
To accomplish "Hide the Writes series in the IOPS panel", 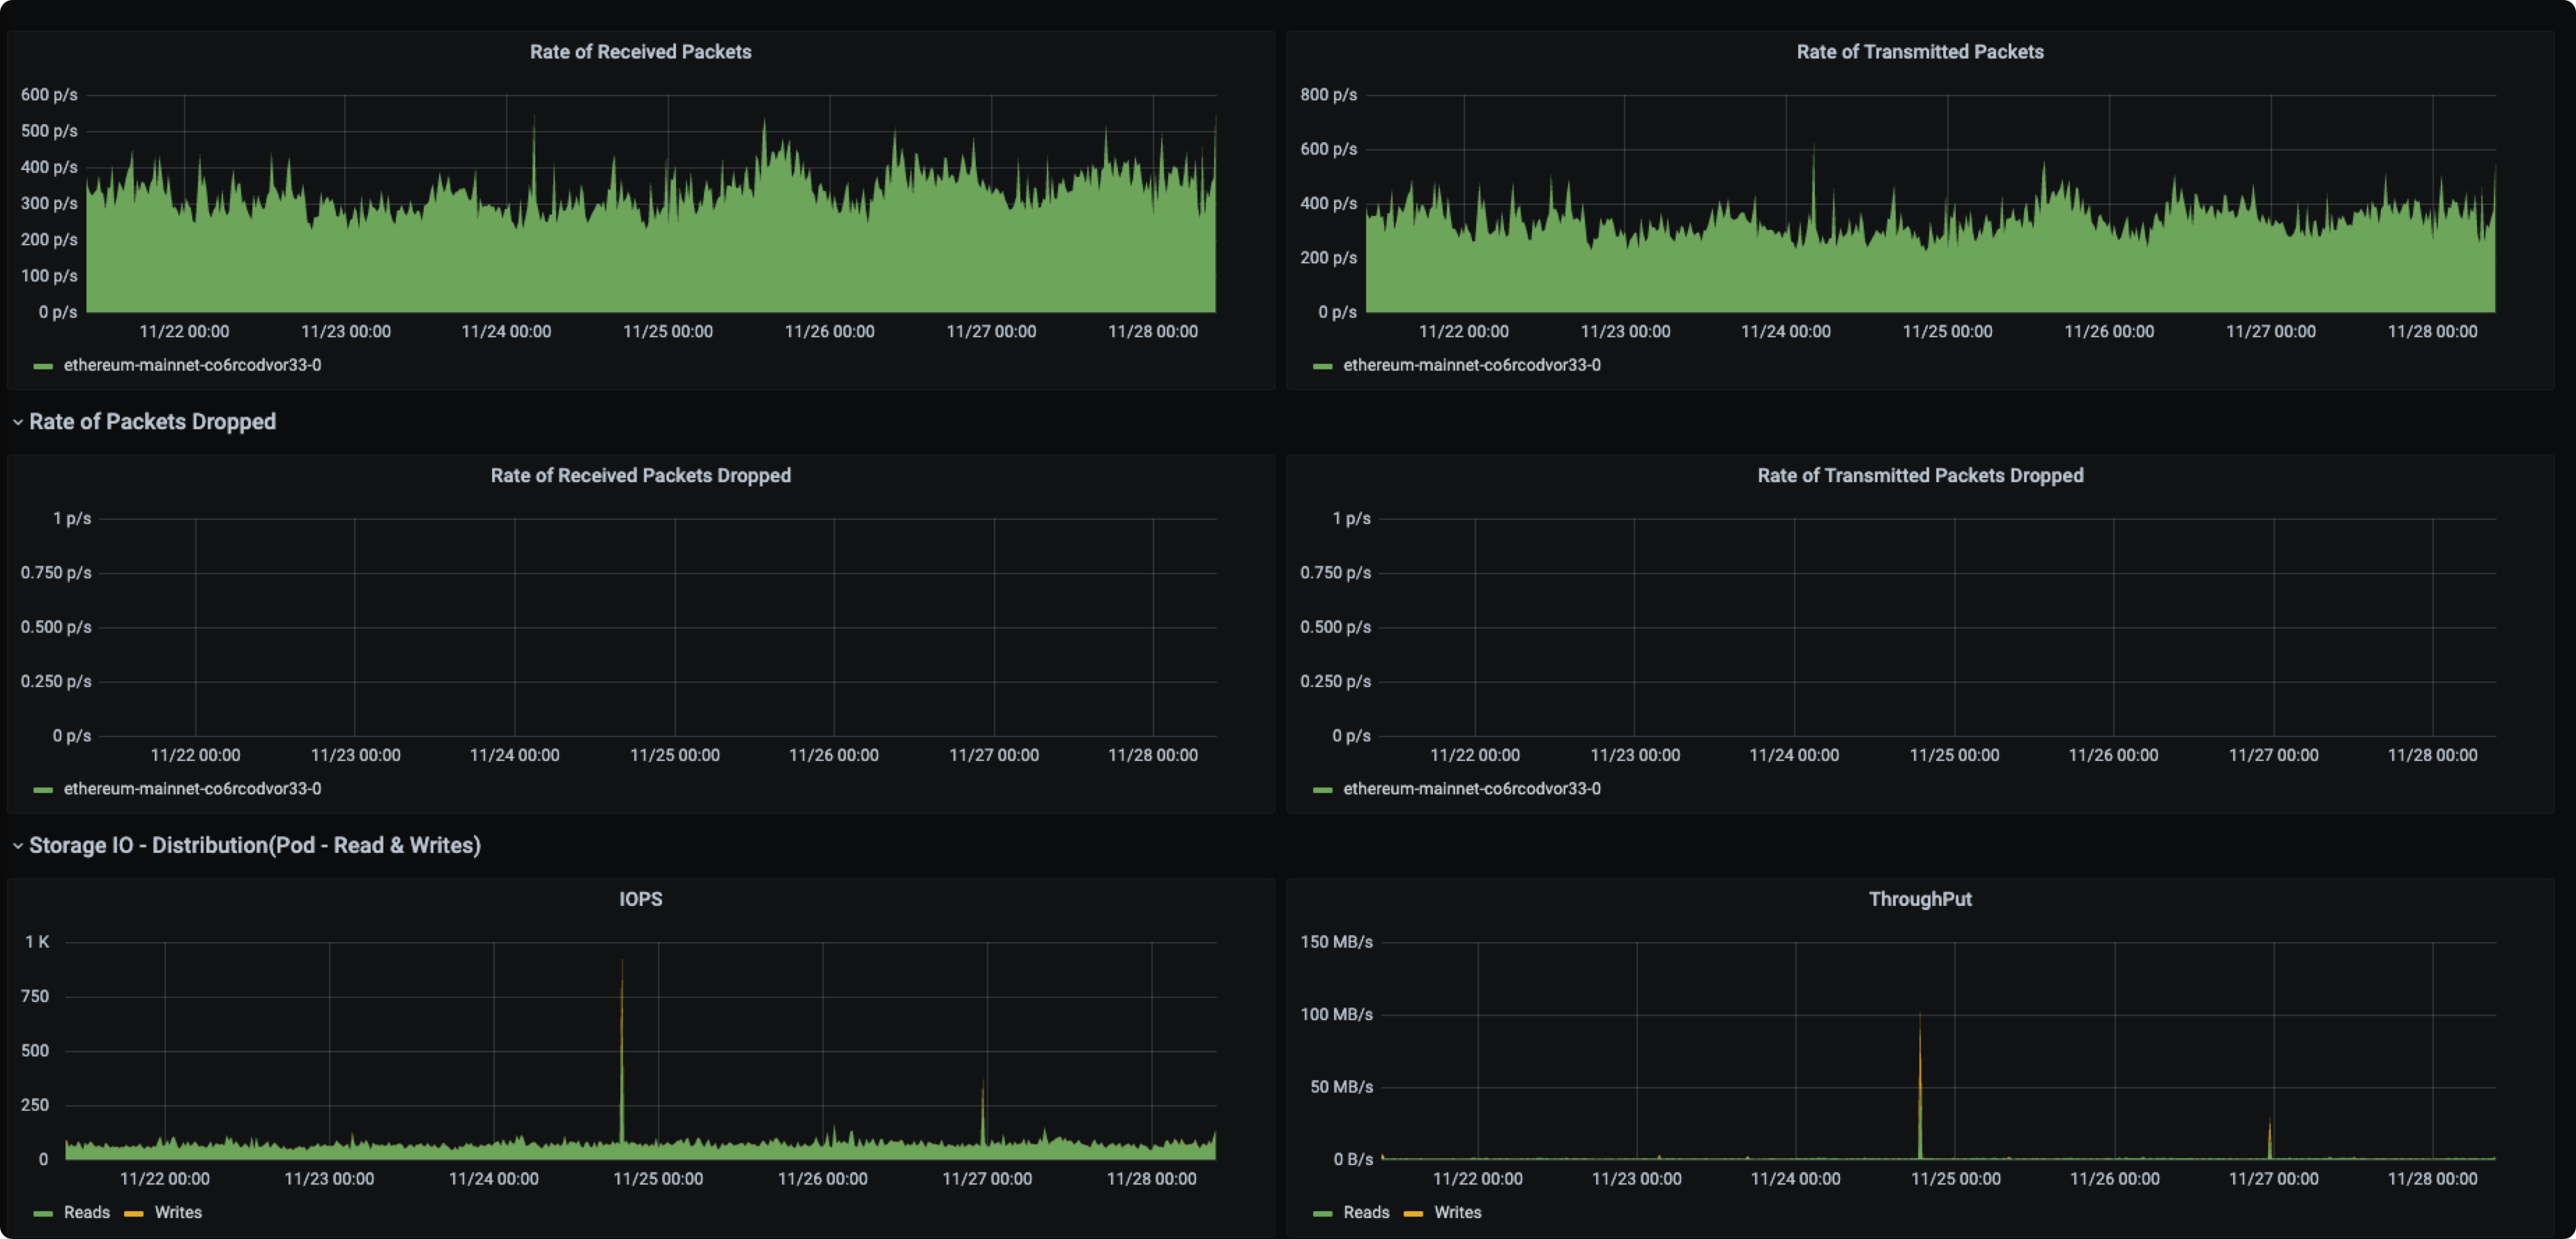I will point(178,1212).
